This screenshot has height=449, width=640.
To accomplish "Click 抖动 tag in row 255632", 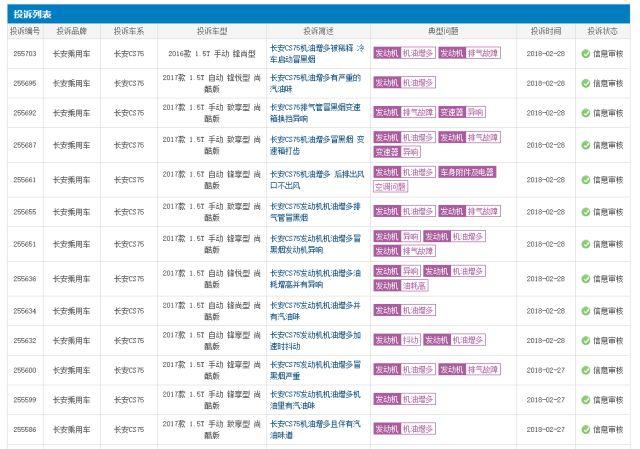I will [x=411, y=340].
